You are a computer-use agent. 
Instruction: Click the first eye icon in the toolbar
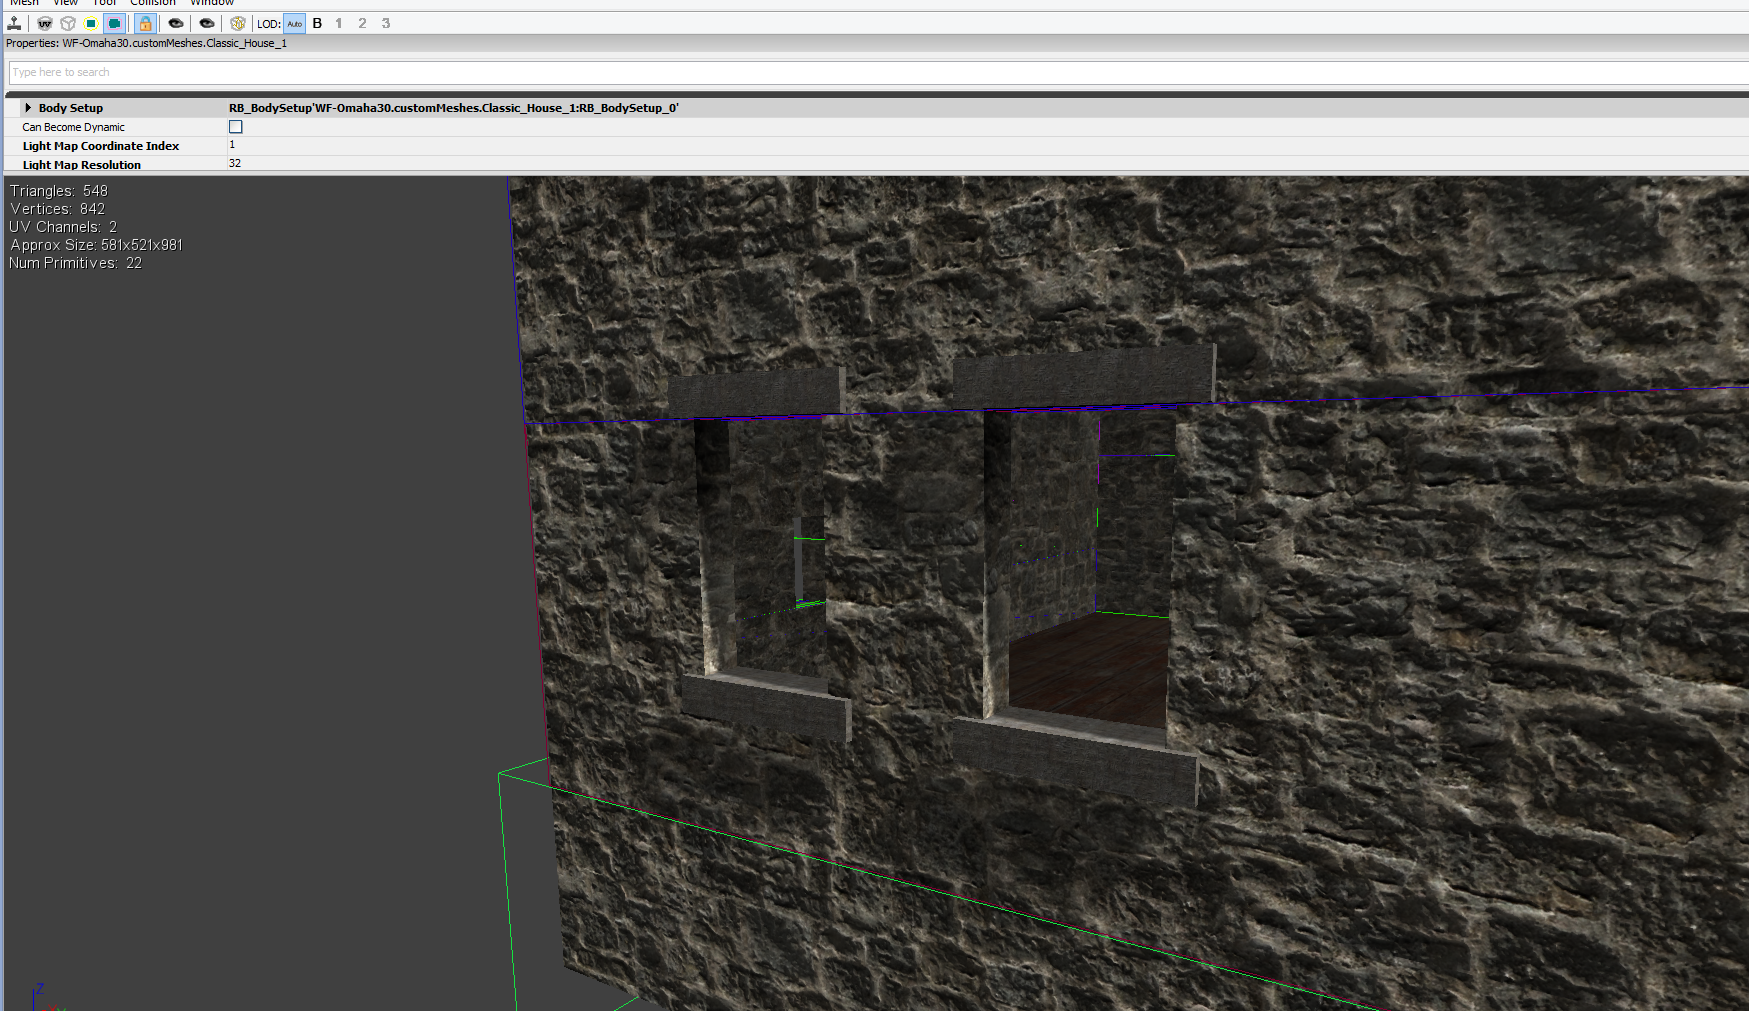pyautogui.click(x=176, y=23)
